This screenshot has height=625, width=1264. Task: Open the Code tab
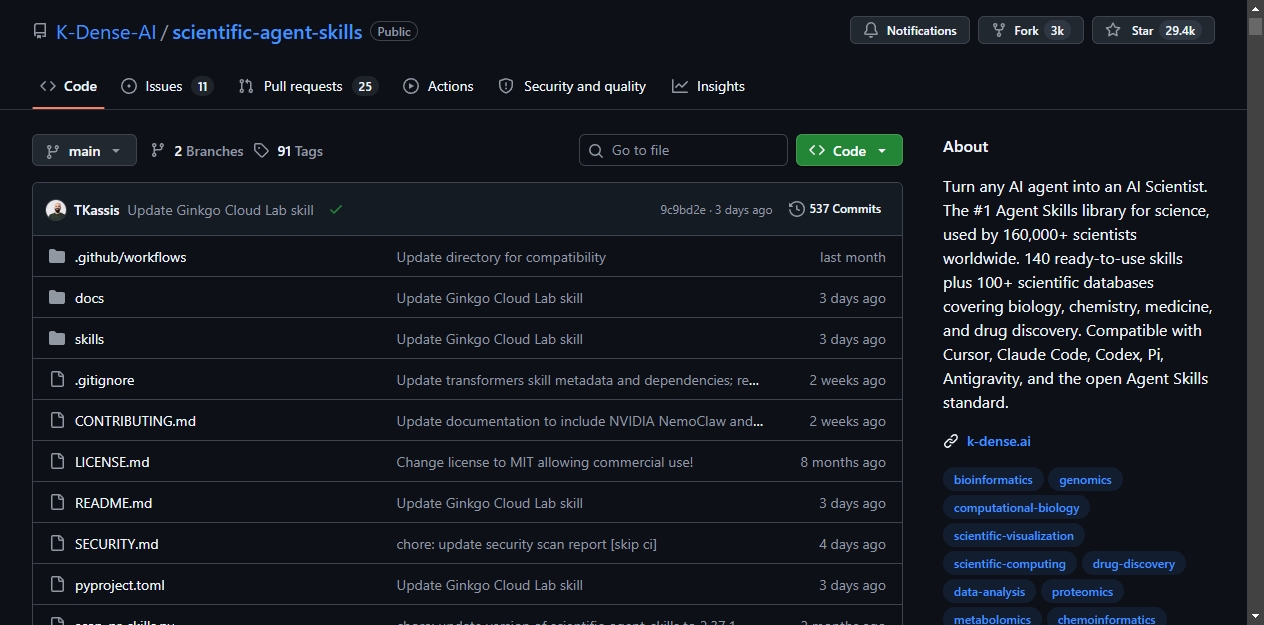pos(68,86)
